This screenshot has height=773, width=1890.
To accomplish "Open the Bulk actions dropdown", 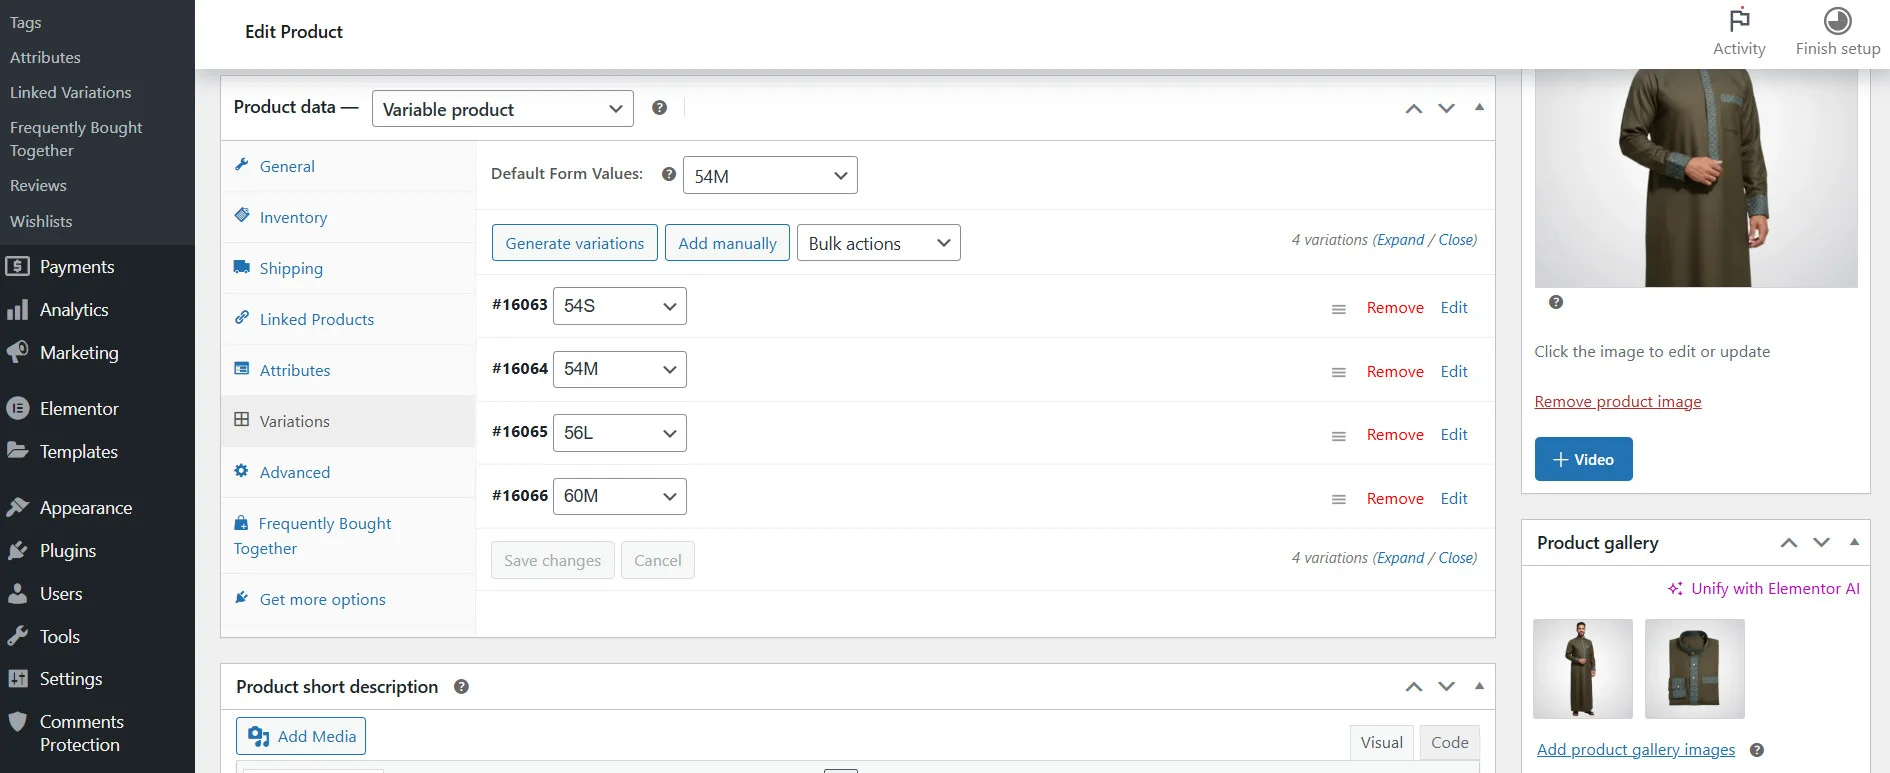I will click(878, 243).
